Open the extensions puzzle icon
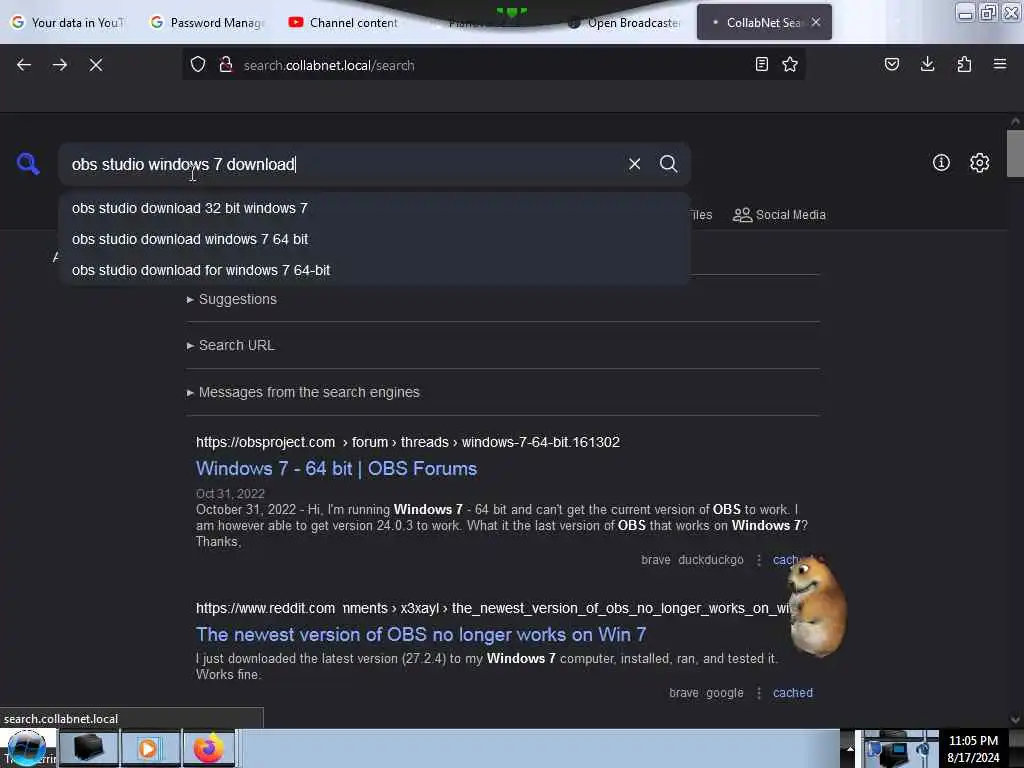The height and width of the screenshot is (768, 1024). pyautogui.click(x=964, y=64)
